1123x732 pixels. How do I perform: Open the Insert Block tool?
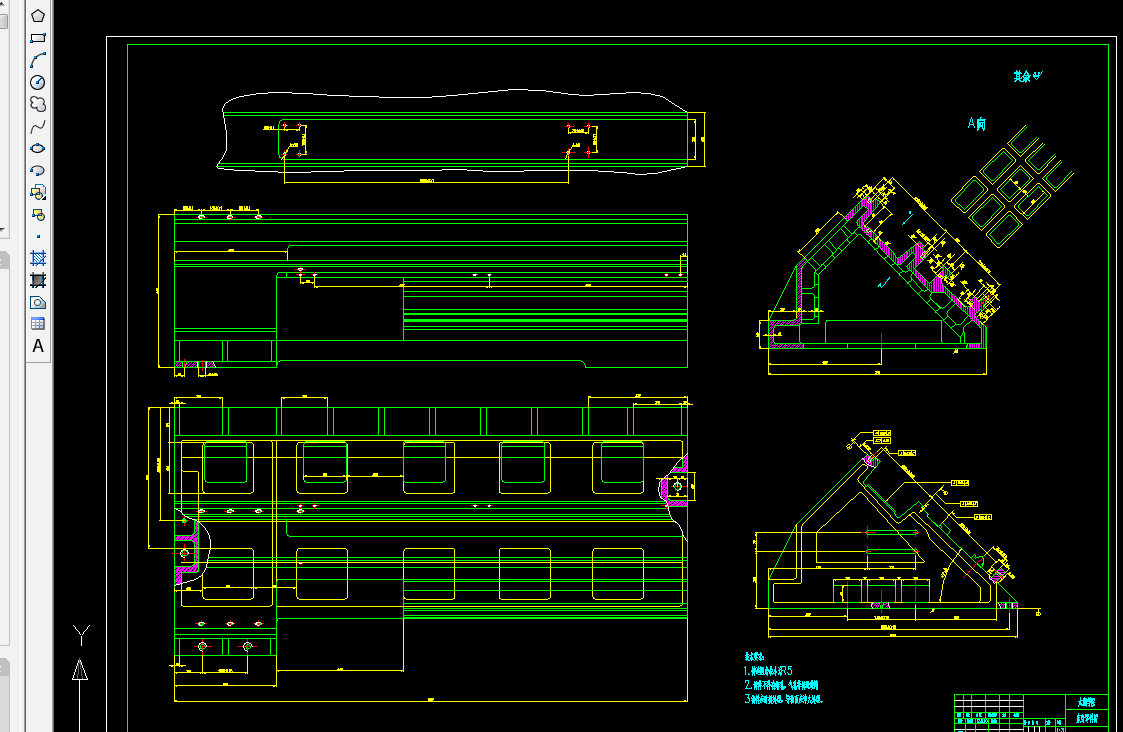pyautogui.click(x=38, y=192)
